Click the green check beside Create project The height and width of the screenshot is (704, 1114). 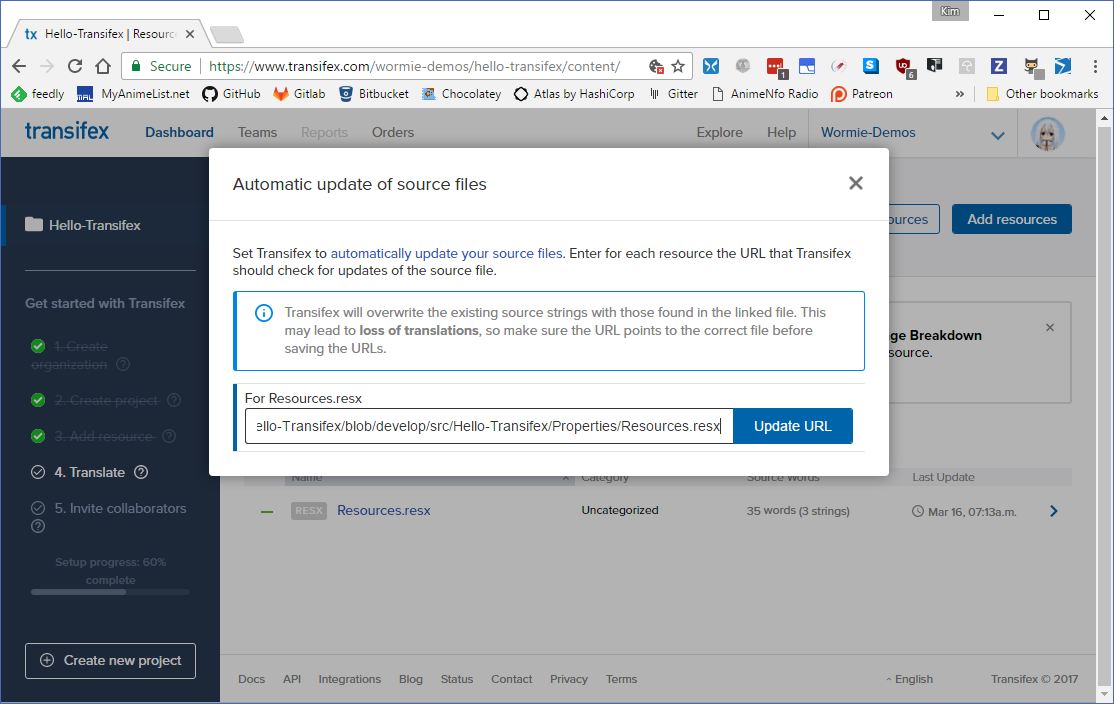click(38, 400)
